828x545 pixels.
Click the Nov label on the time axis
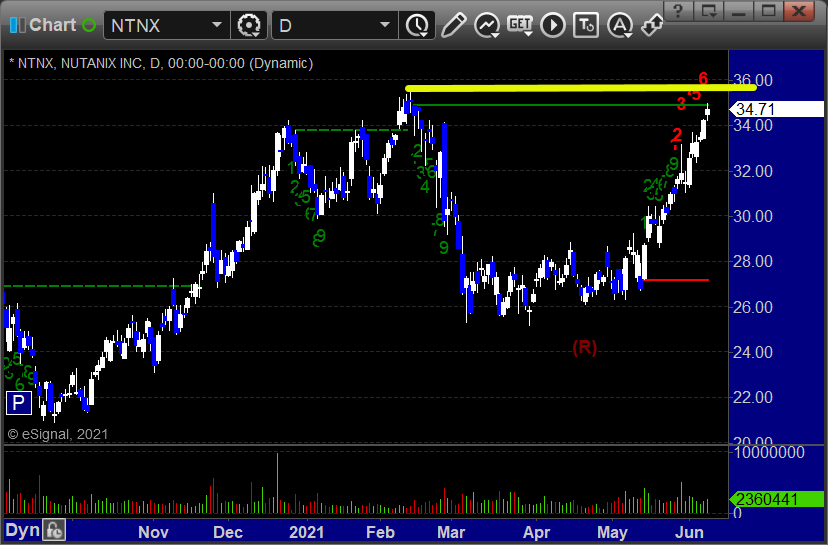[153, 532]
